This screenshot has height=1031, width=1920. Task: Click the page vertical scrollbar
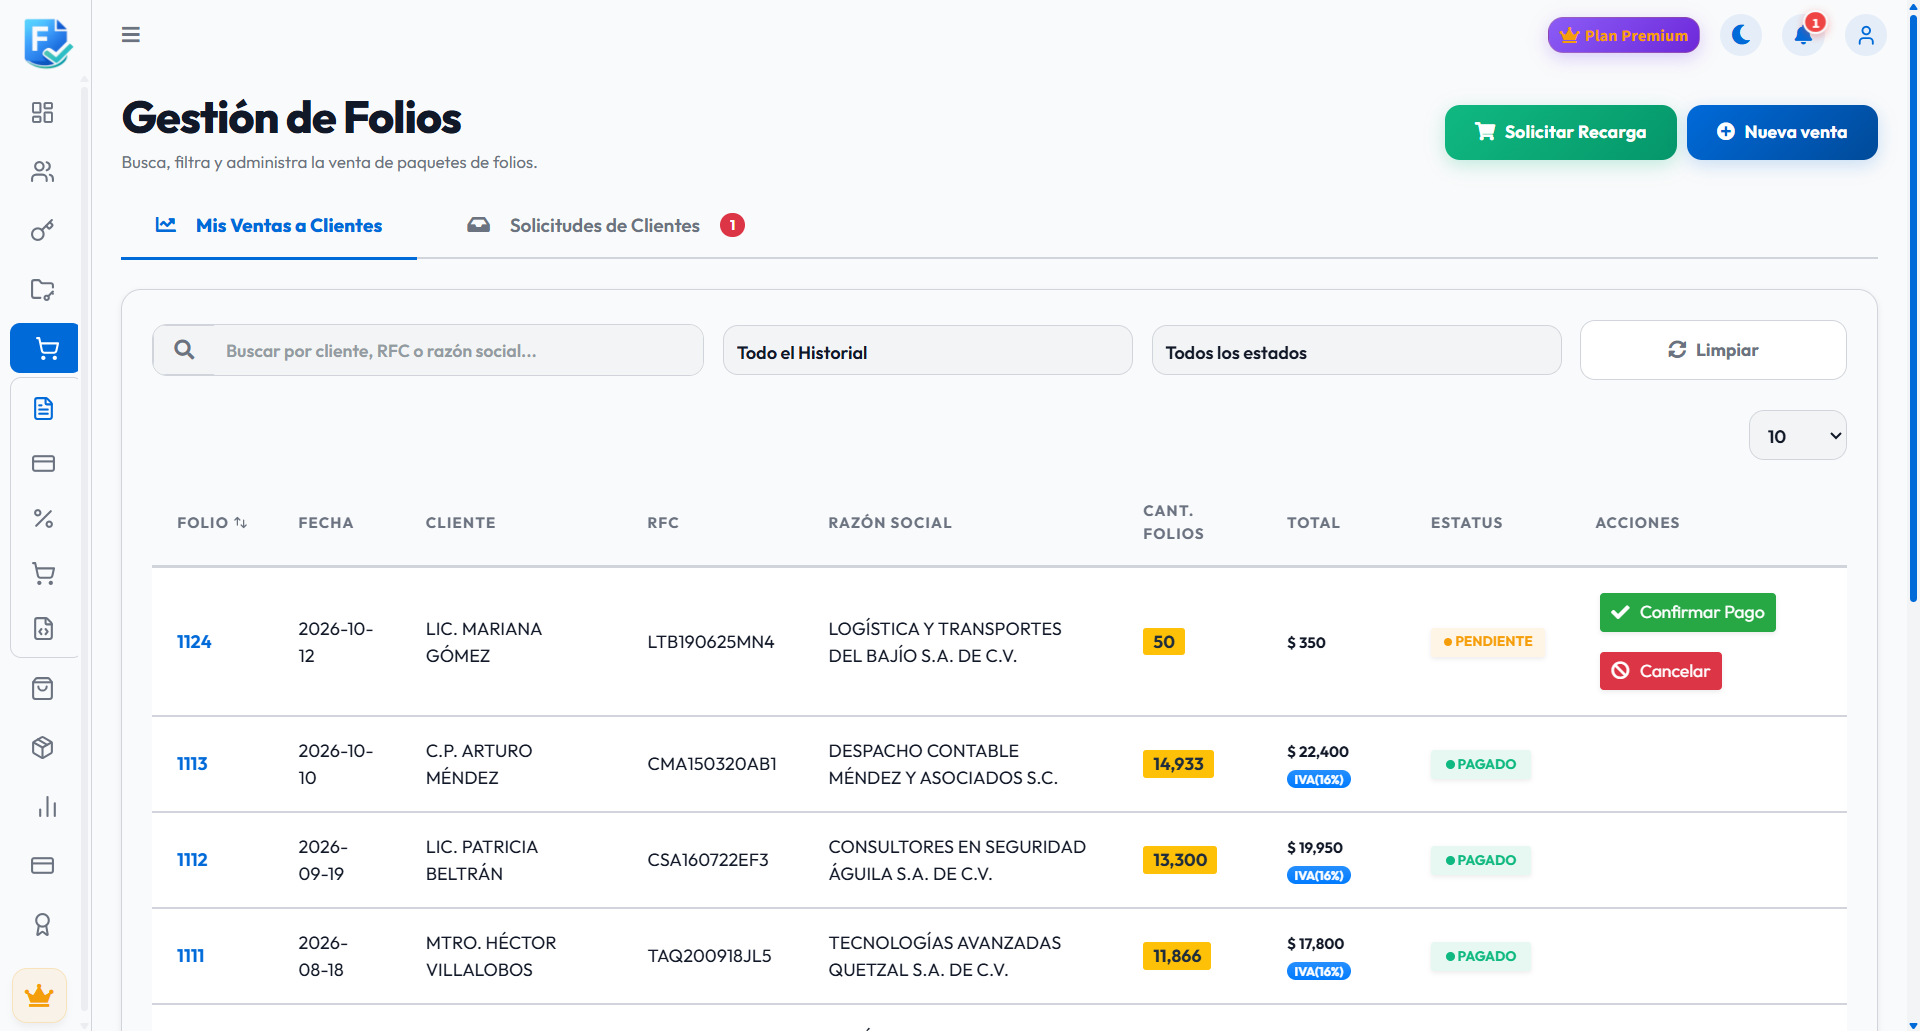click(1913, 300)
